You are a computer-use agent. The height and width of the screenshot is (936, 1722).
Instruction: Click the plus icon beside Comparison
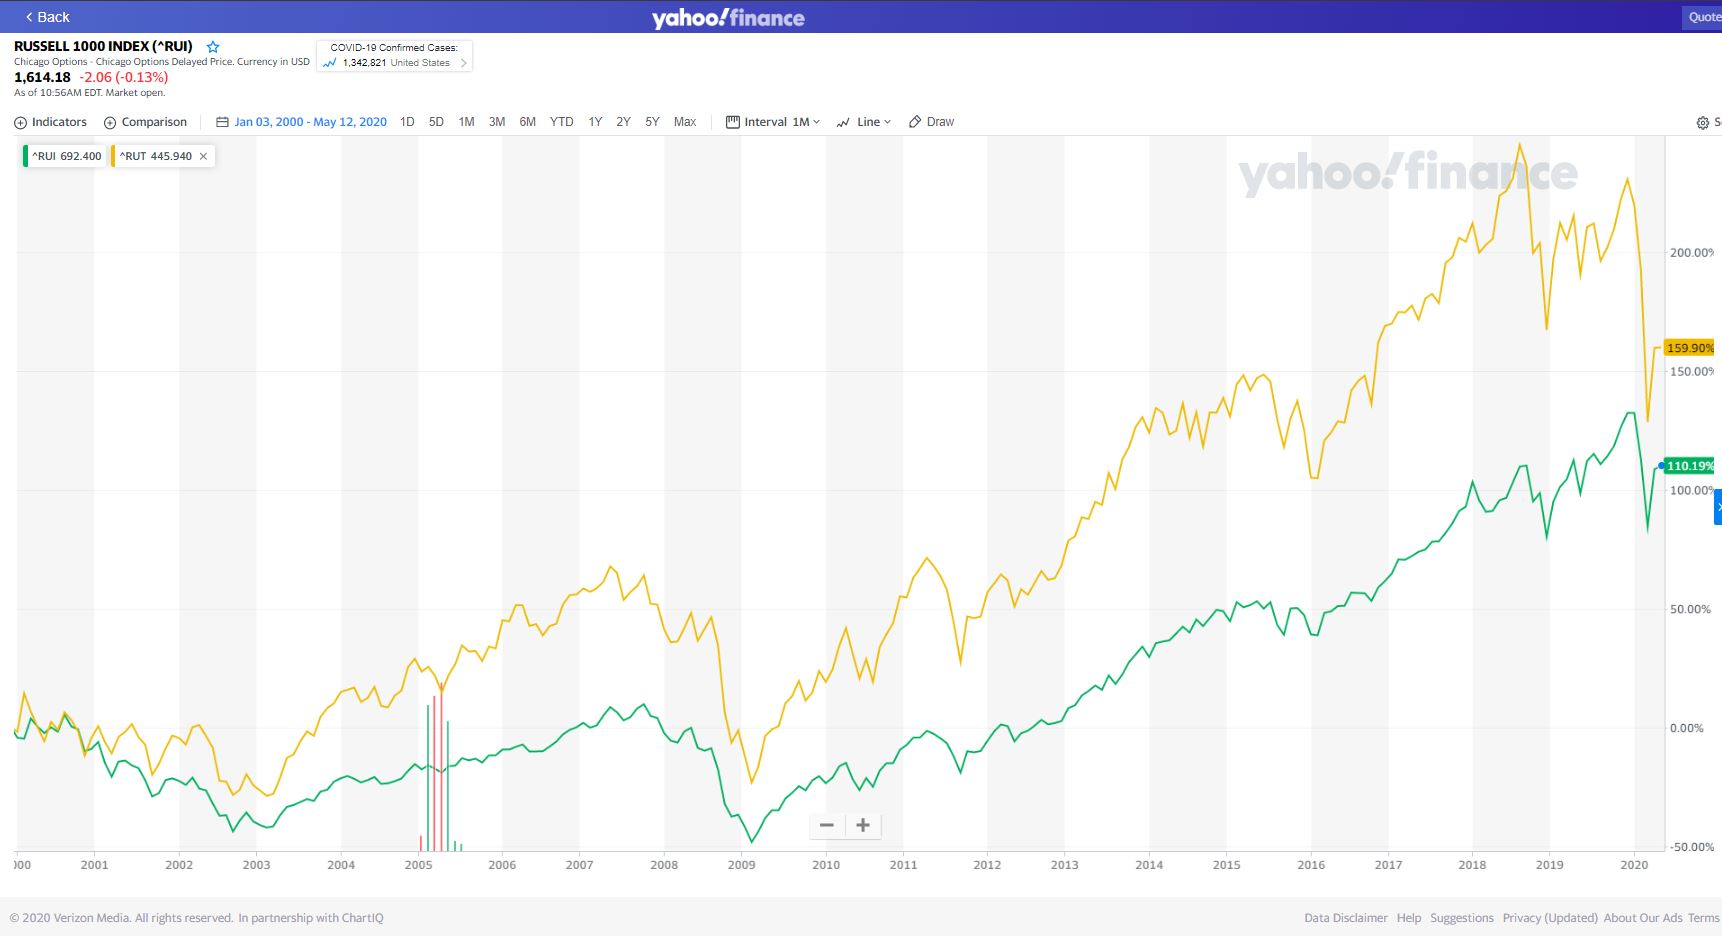click(x=110, y=123)
